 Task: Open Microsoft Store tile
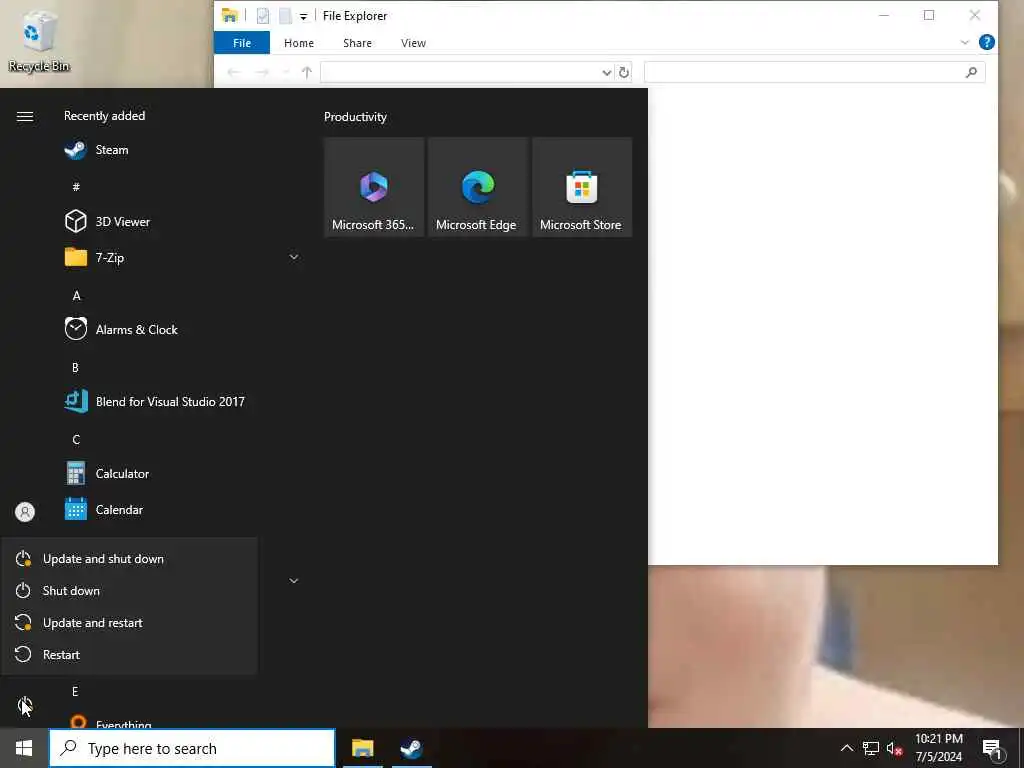[x=582, y=187]
